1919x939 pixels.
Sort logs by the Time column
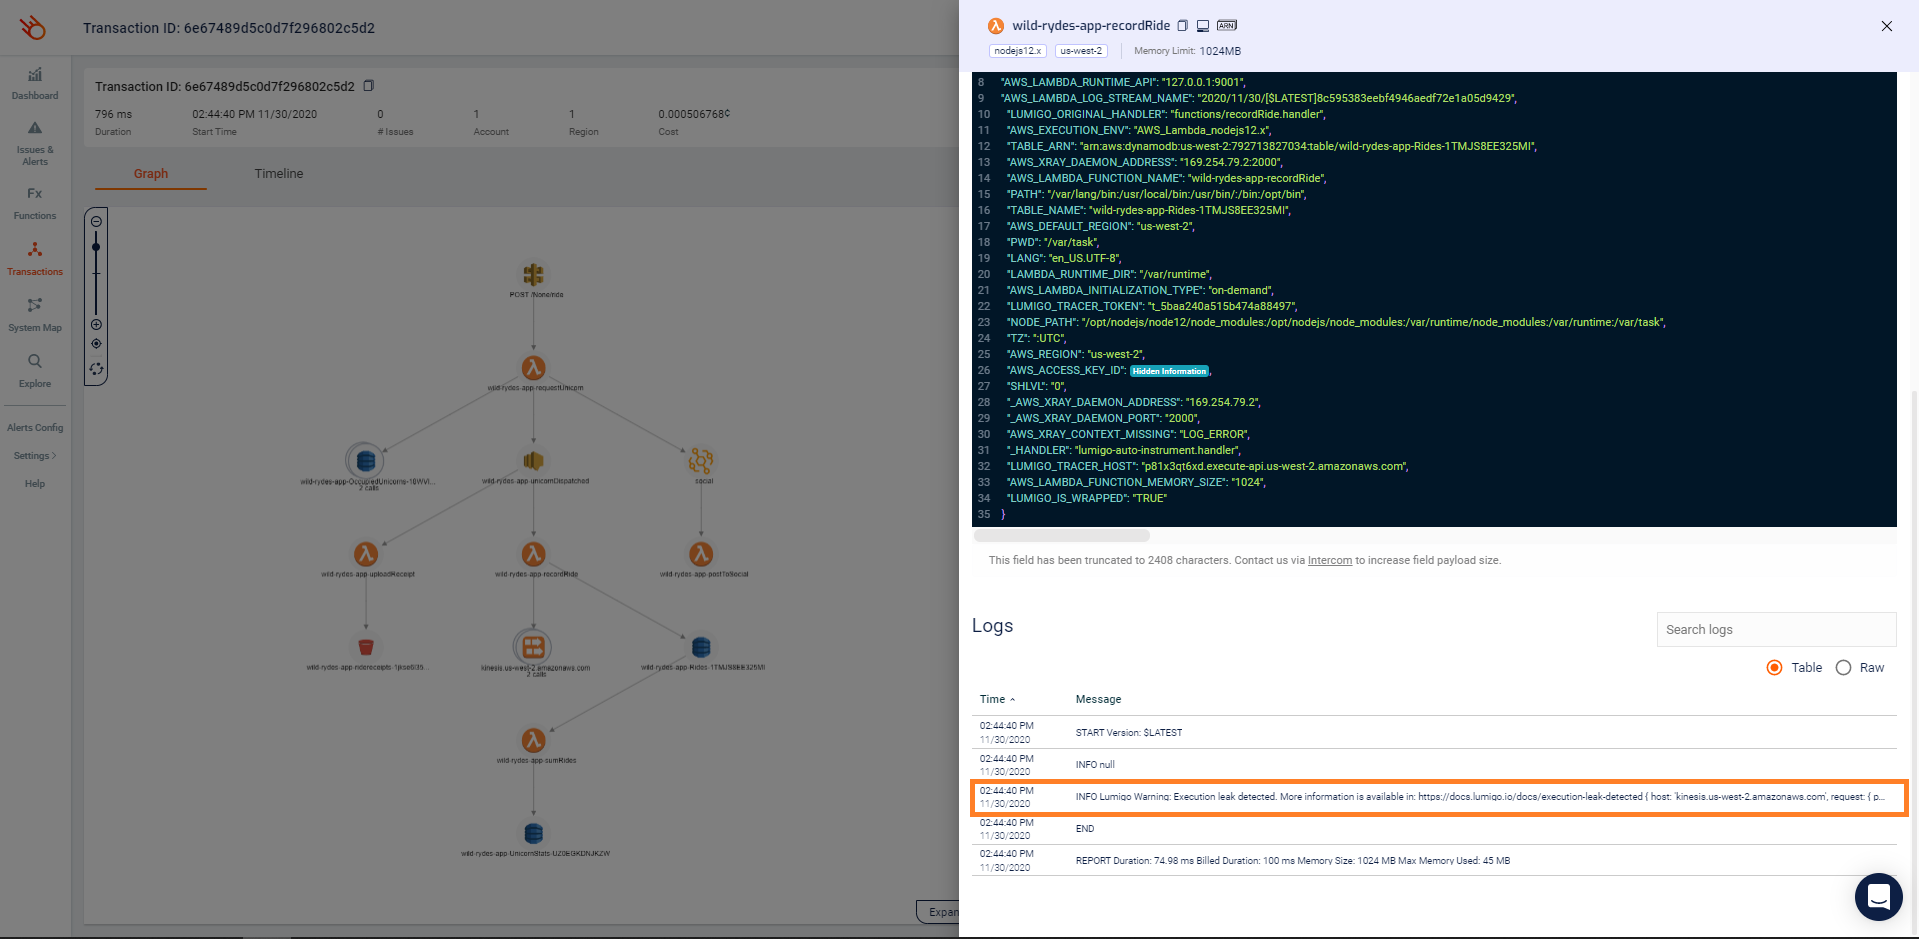pos(997,699)
